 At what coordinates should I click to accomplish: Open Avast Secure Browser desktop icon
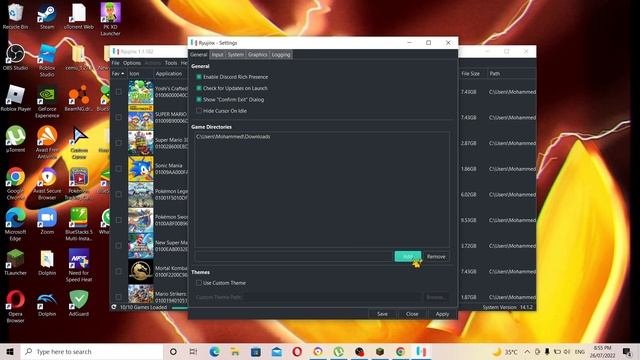tap(47, 184)
